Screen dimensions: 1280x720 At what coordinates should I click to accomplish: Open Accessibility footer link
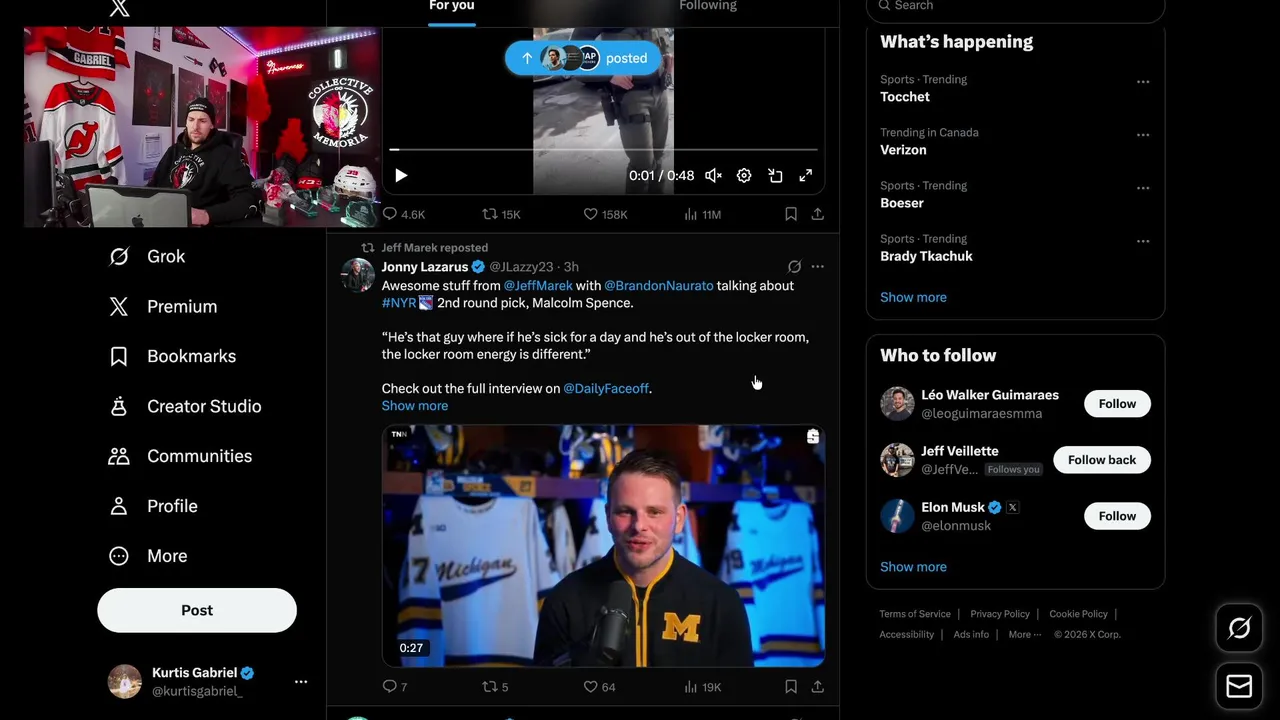[x=907, y=635]
